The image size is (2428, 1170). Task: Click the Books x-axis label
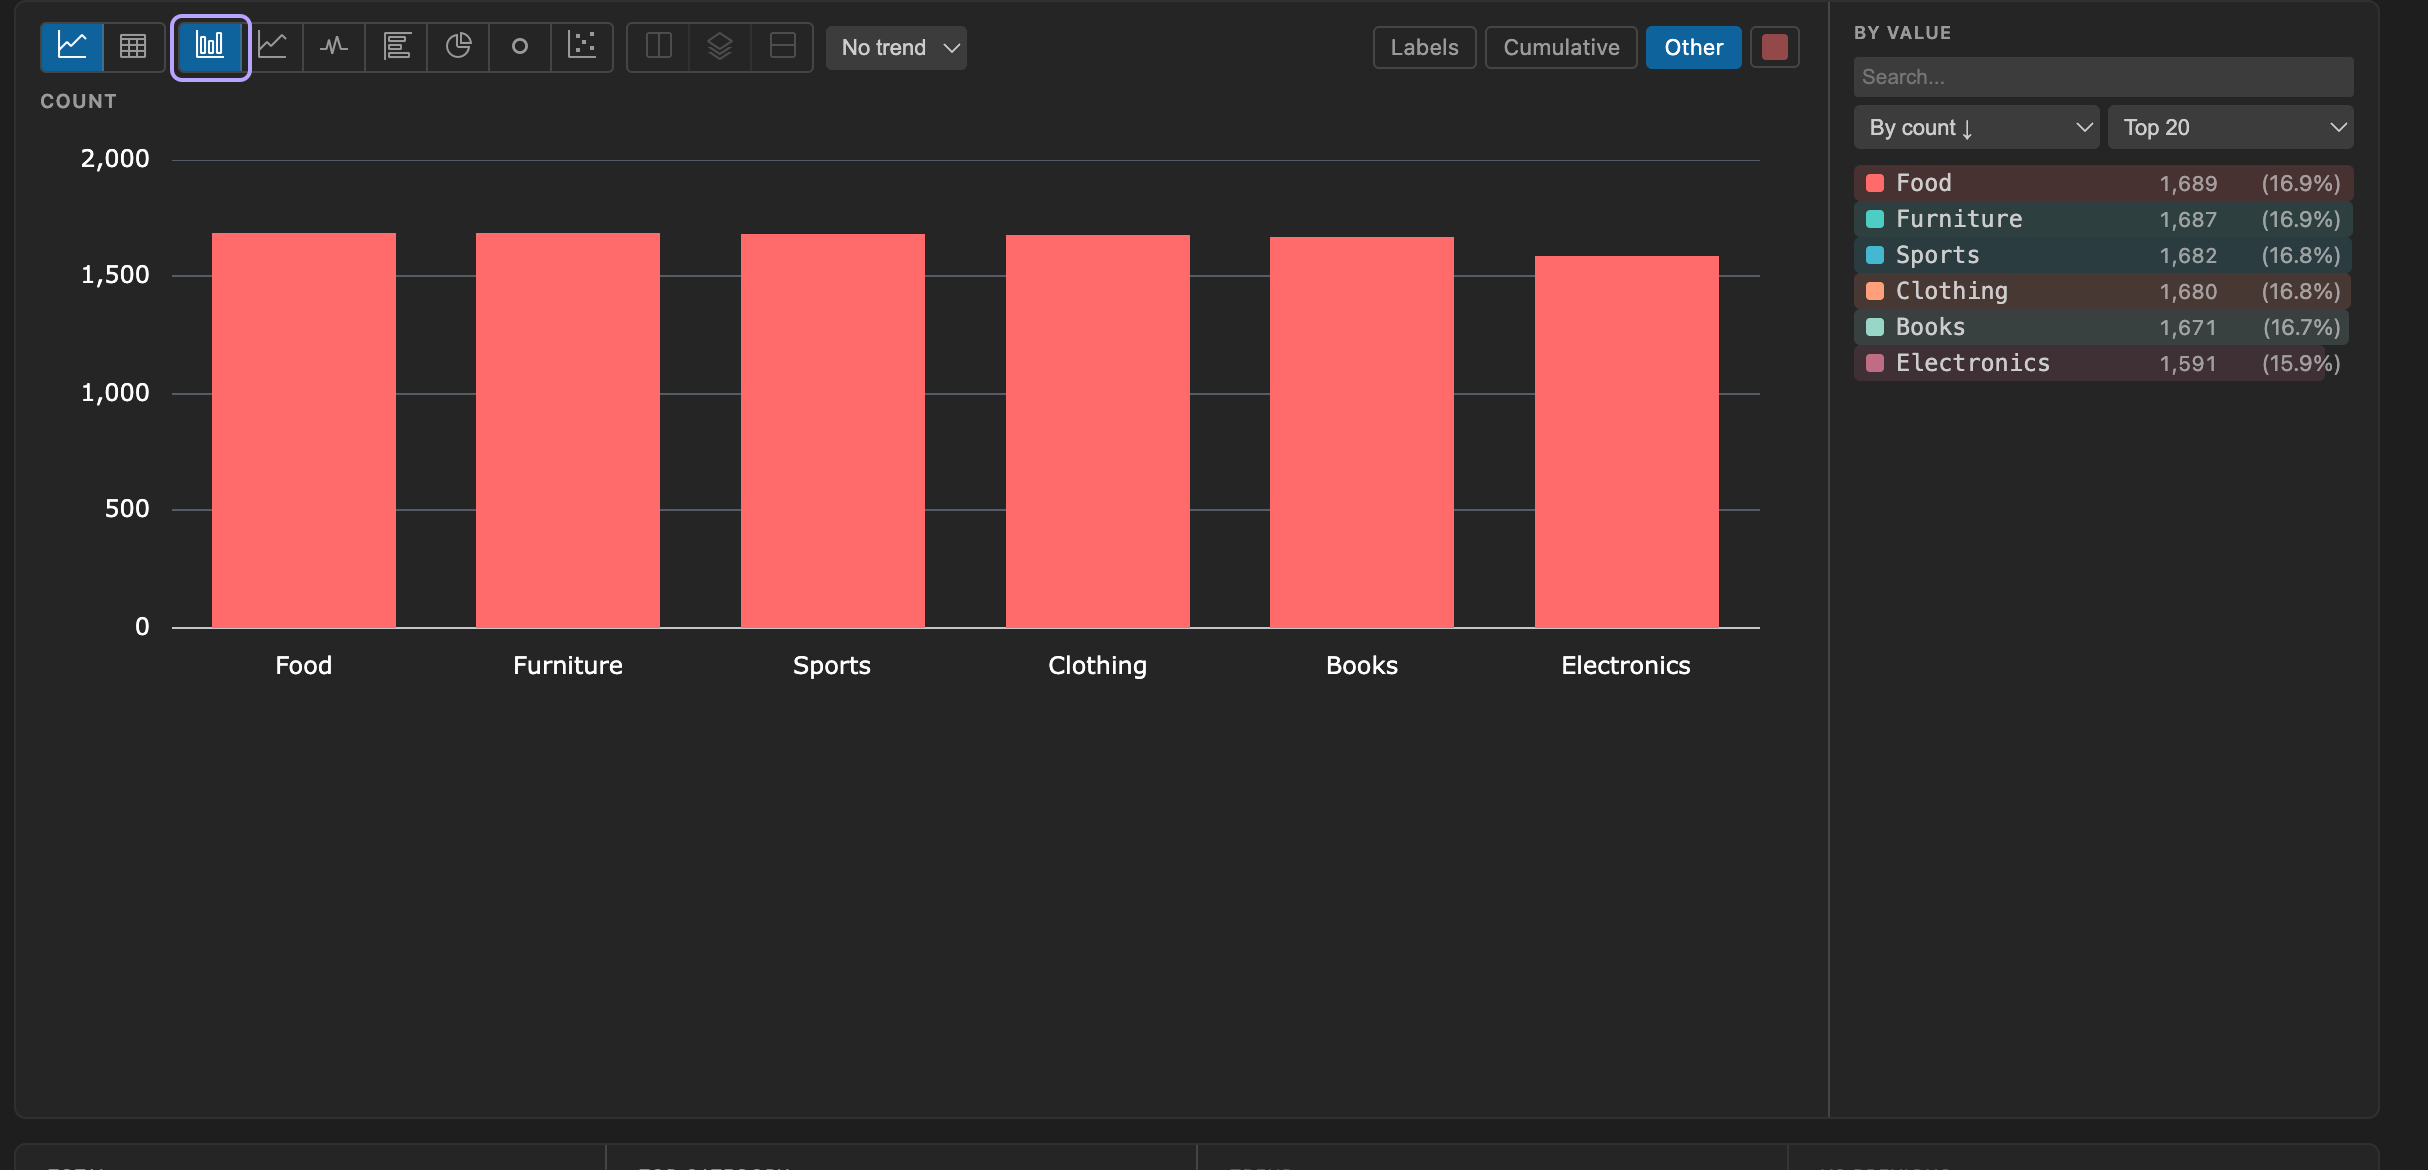(1362, 665)
